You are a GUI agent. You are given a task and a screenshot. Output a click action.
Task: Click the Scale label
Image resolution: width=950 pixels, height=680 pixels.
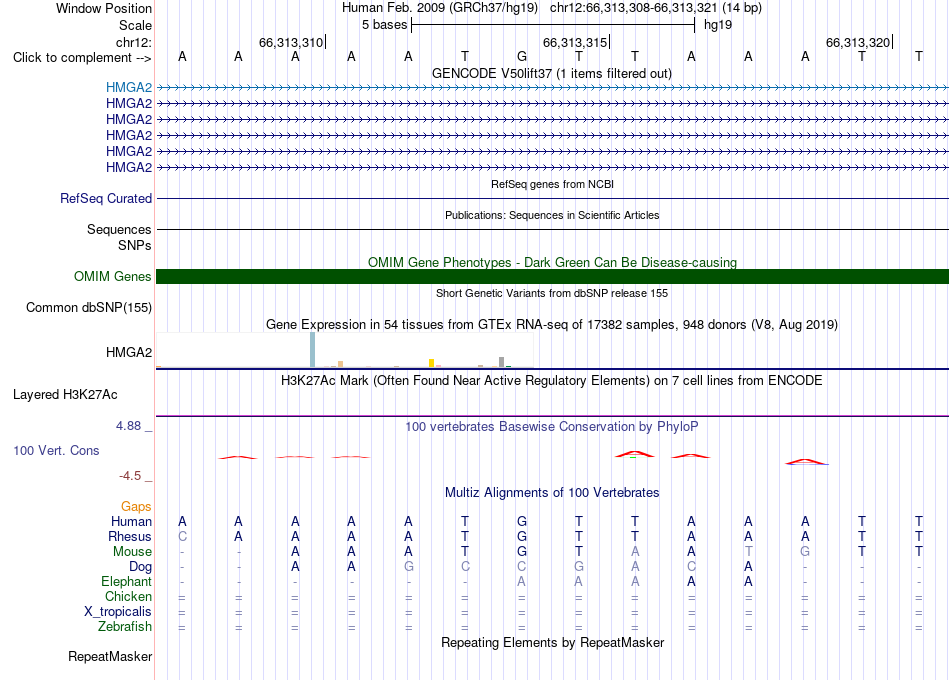135,25
